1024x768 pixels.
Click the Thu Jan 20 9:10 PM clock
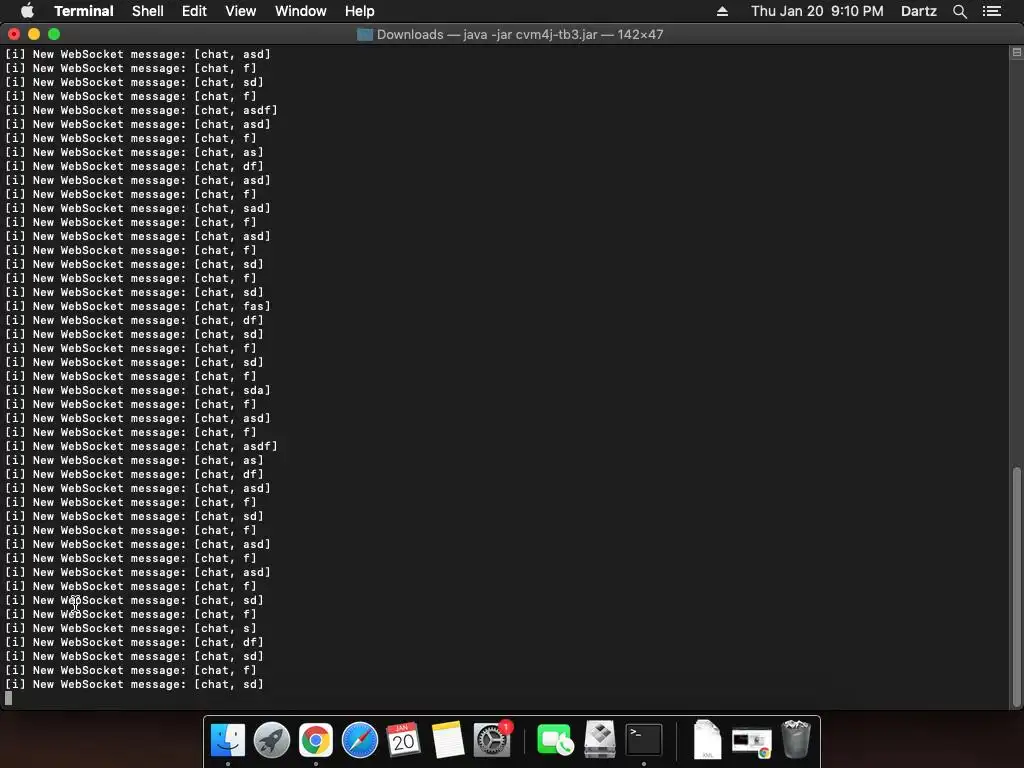click(x=817, y=11)
